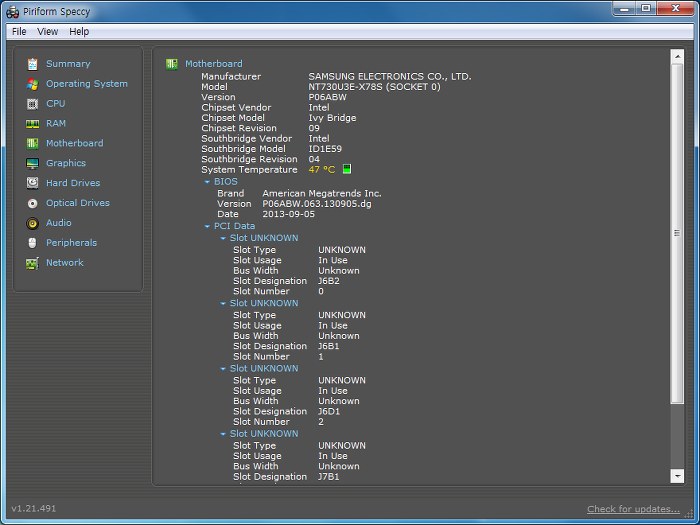Screen dimensions: 700x525
Task: Click version number v1.21.491
Action: [34, 508]
